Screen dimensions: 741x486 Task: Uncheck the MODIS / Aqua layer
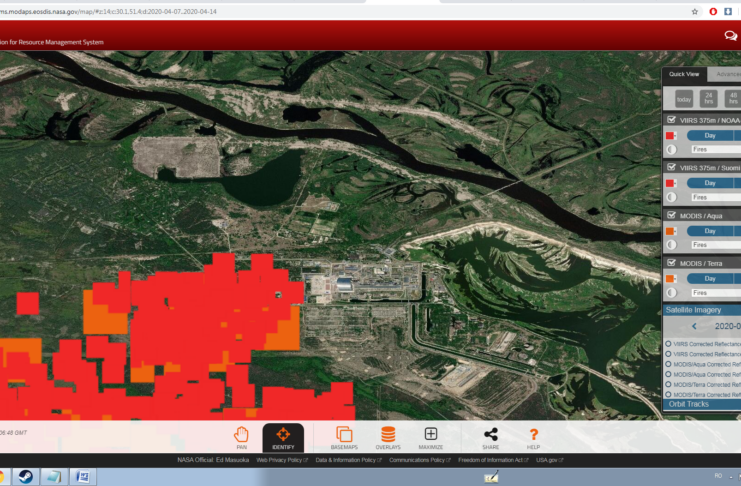pos(671,216)
